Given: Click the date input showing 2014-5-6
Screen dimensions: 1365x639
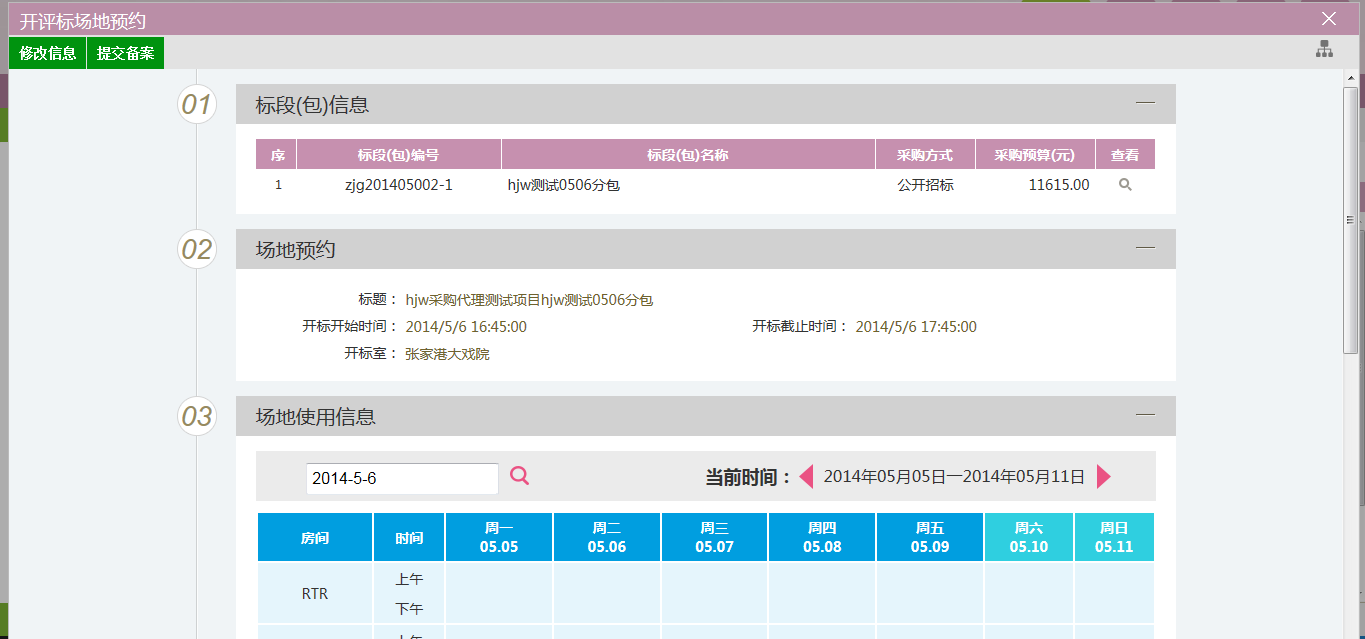Looking at the screenshot, I should (x=402, y=478).
